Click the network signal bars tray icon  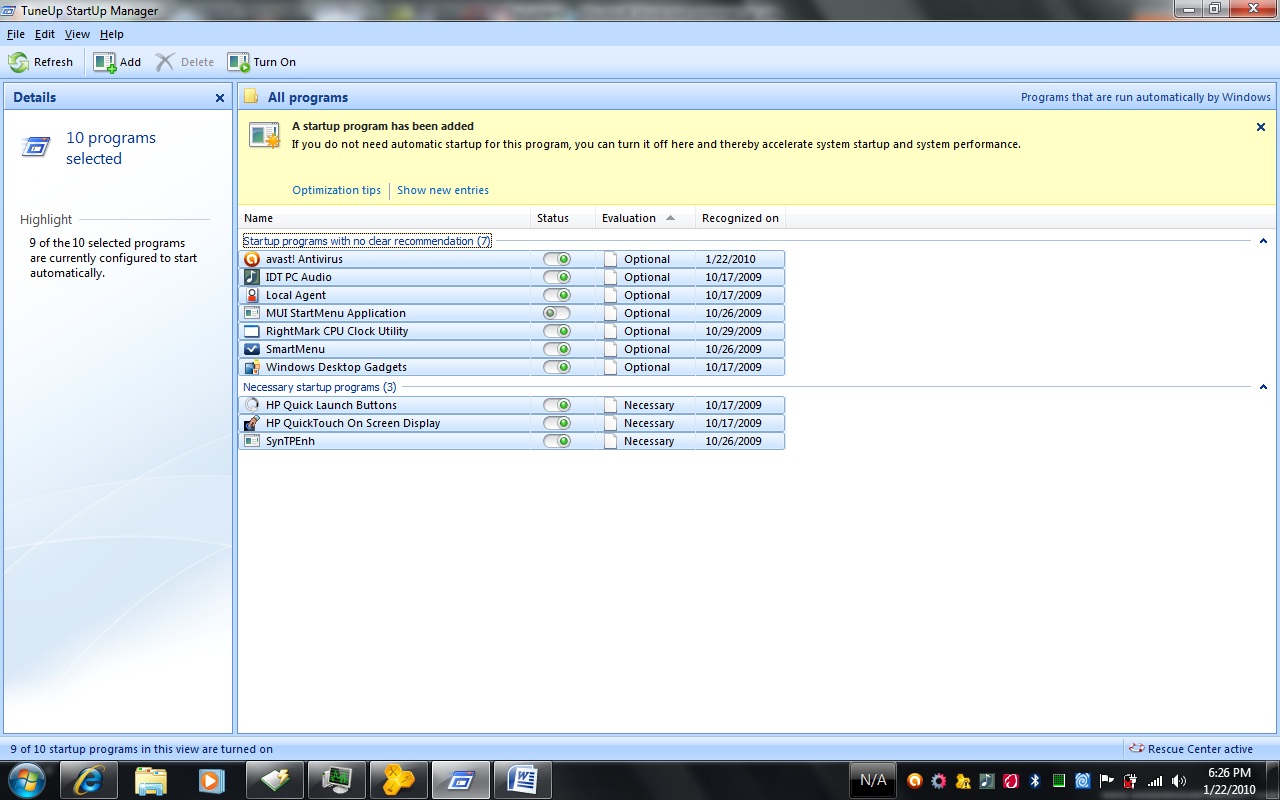pyautogui.click(x=1155, y=781)
